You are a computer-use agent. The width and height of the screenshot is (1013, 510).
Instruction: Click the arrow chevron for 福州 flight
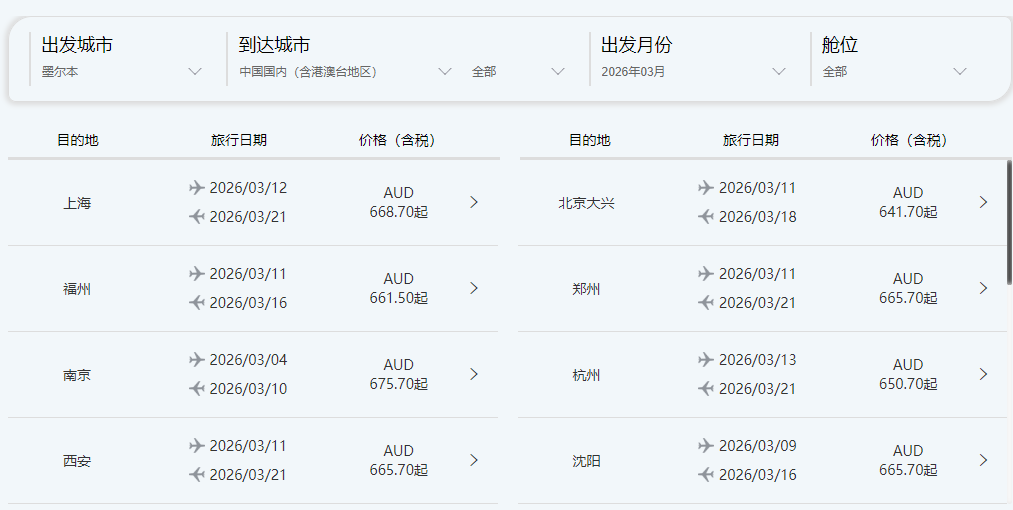pos(474,288)
